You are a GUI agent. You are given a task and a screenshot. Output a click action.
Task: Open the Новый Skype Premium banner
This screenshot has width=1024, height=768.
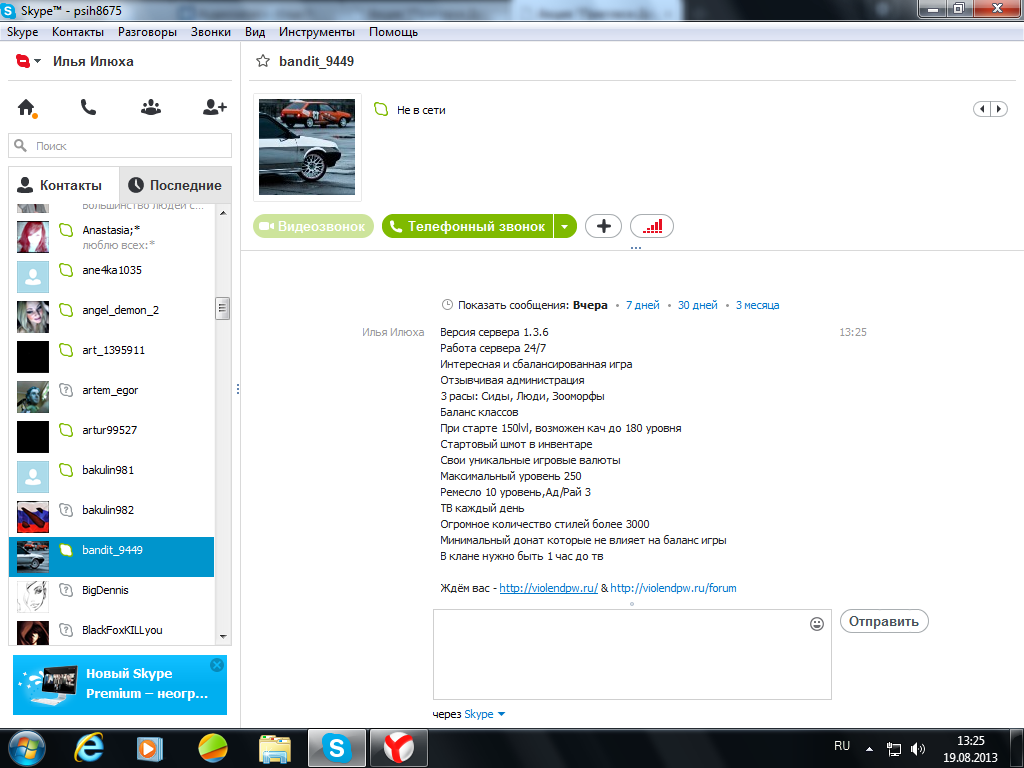click(x=120, y=684)
